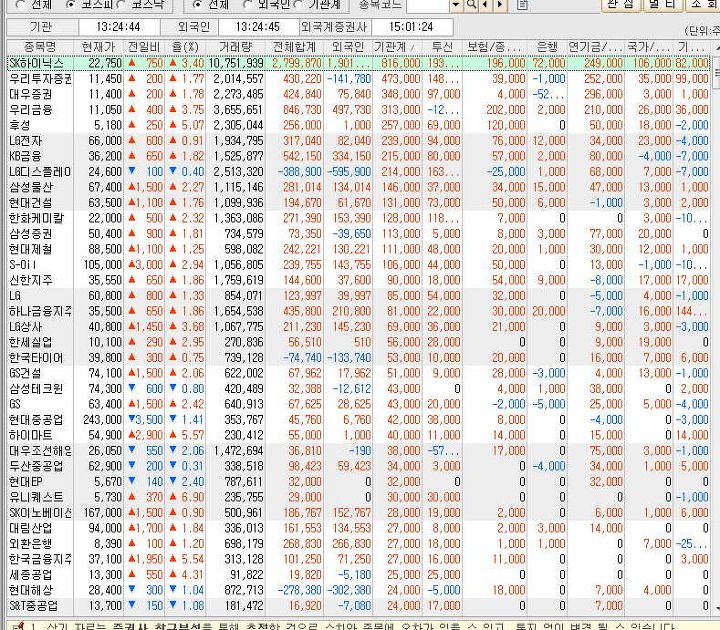The height and width of the screenshot is (630, 720).
Task: Select the LG디스플레이 row
Action: (x=359, y=172)
